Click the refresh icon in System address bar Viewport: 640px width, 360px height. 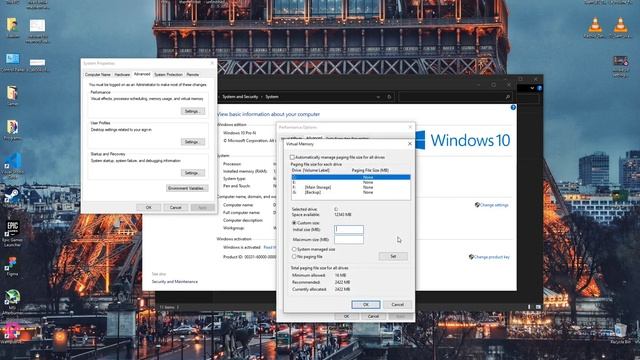(389, 97)
